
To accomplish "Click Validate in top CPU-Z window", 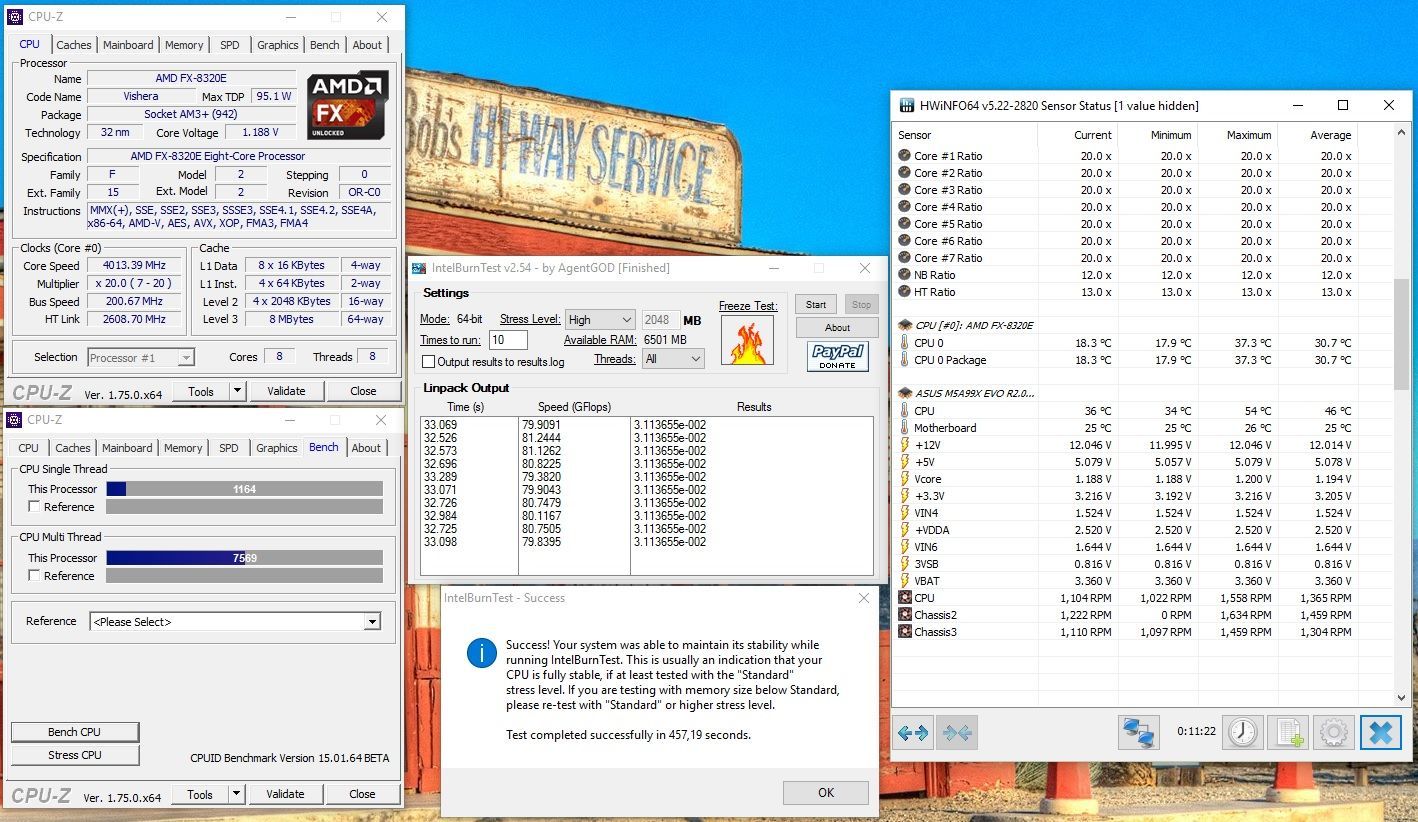I will tap(286, 391).
